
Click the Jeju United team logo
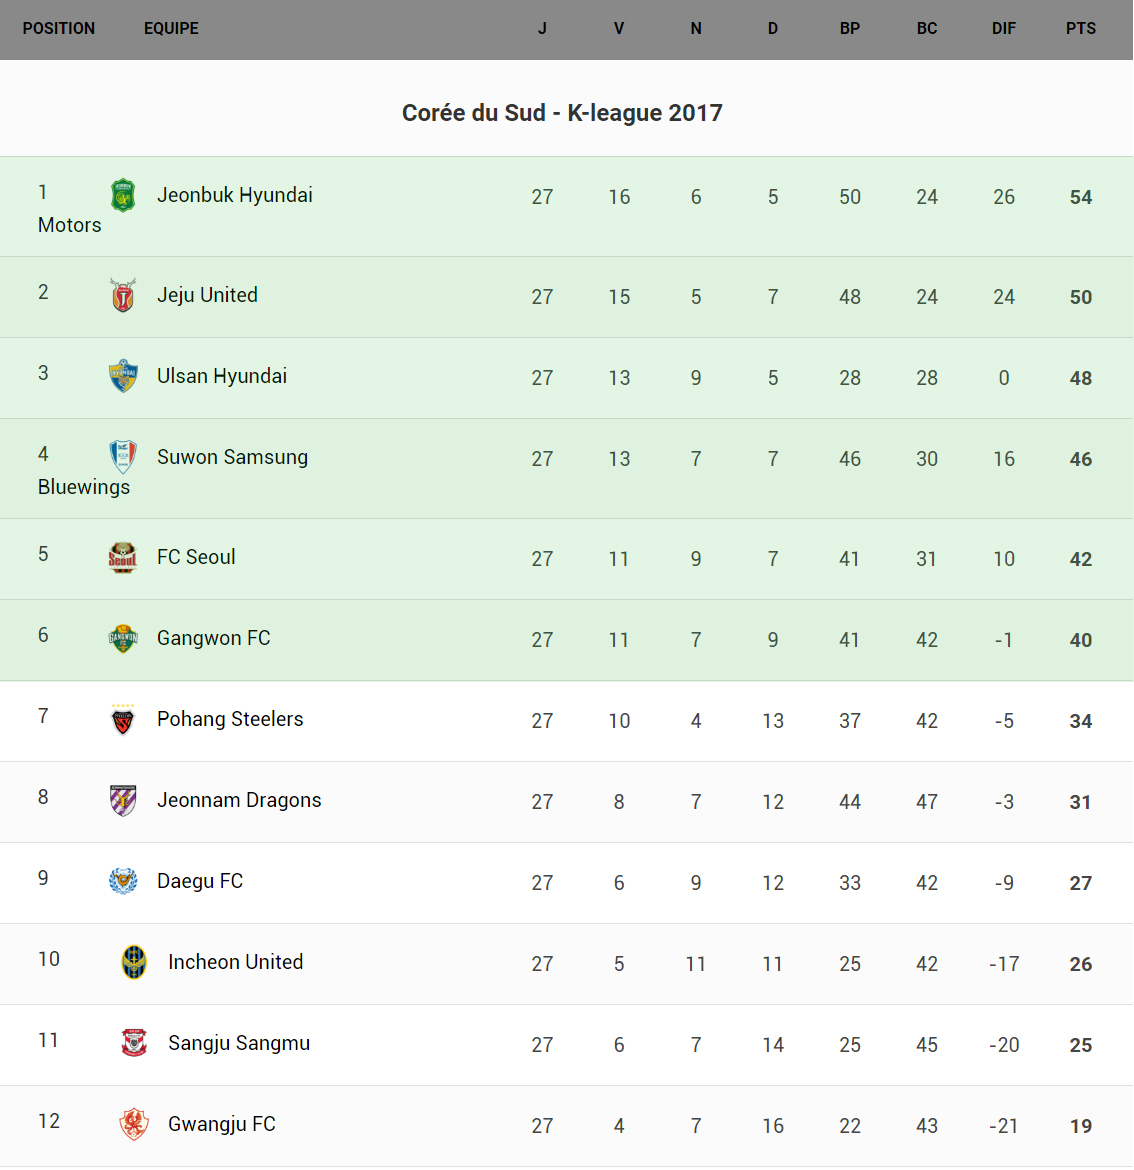click(x=123, y=296)
